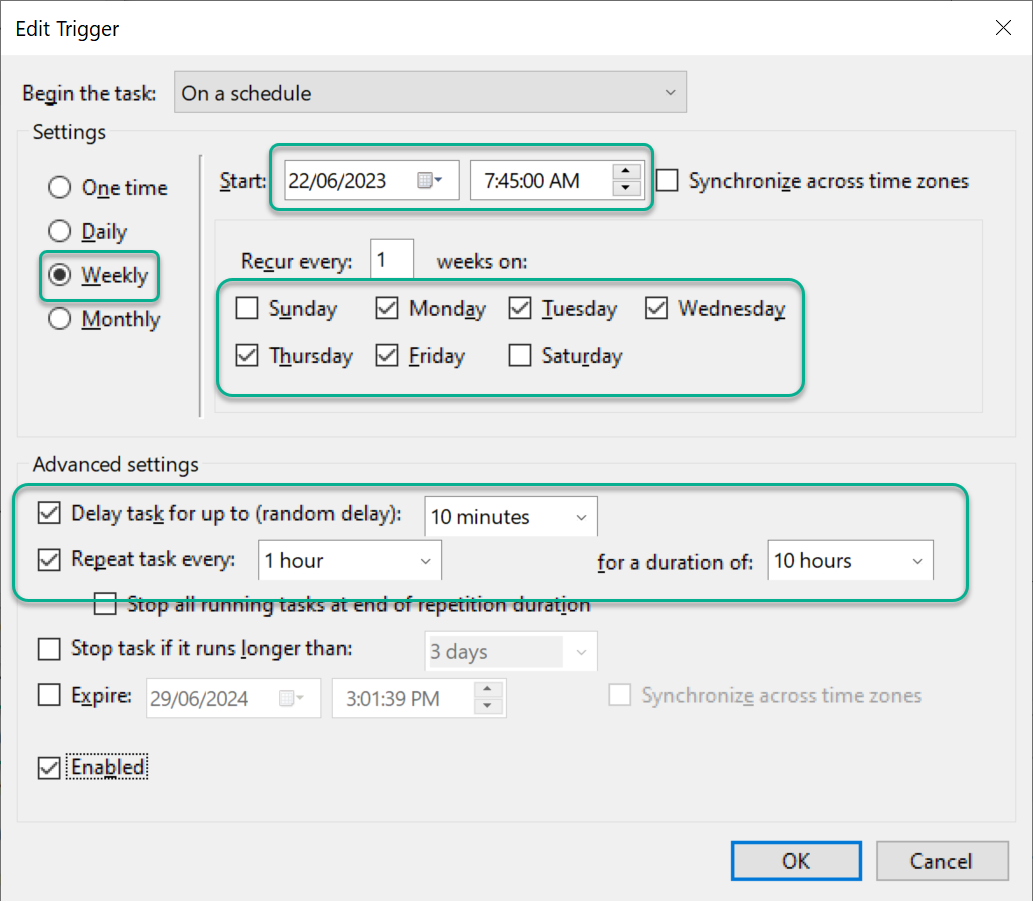Open the random delay duration dropdown
The image size is (1033, 901).
coord(581,516)
